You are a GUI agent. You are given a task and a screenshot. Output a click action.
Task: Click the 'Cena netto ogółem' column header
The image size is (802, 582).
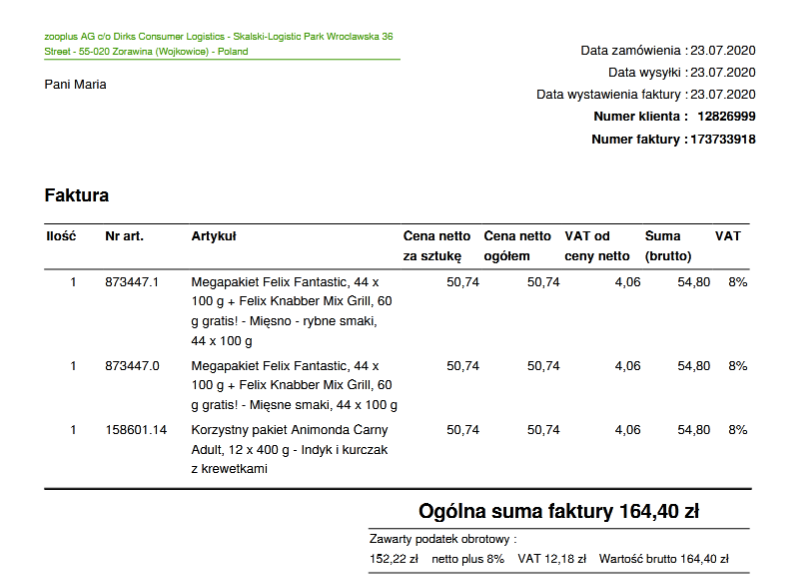pos(517,246)
